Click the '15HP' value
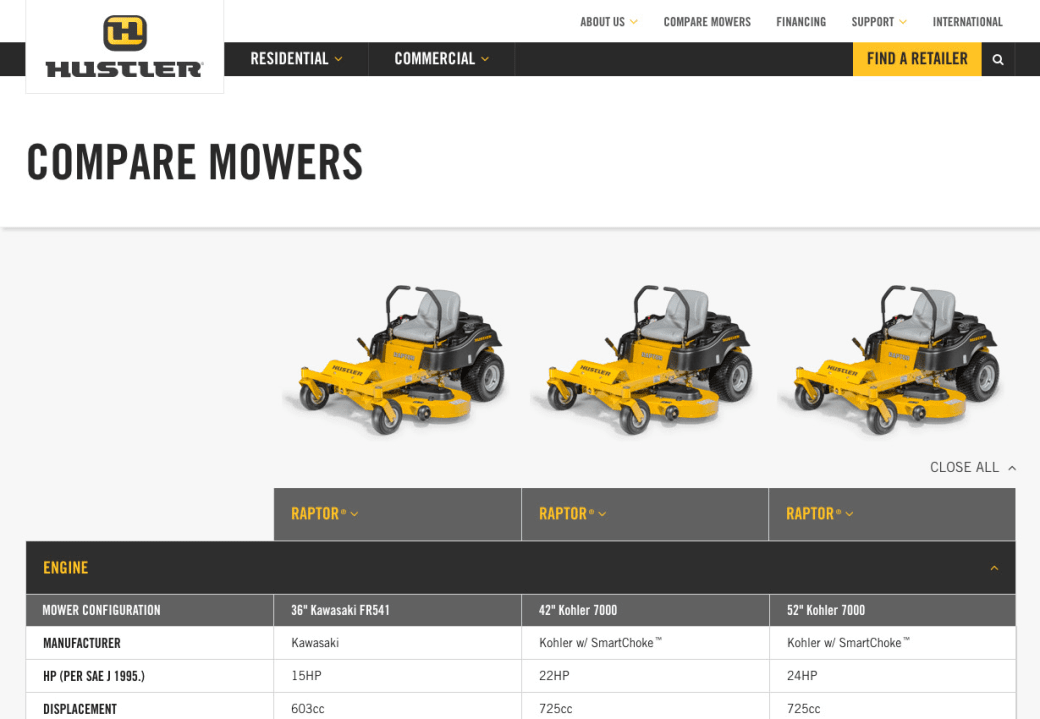The image size is (1040, 719). pos(306,676)
